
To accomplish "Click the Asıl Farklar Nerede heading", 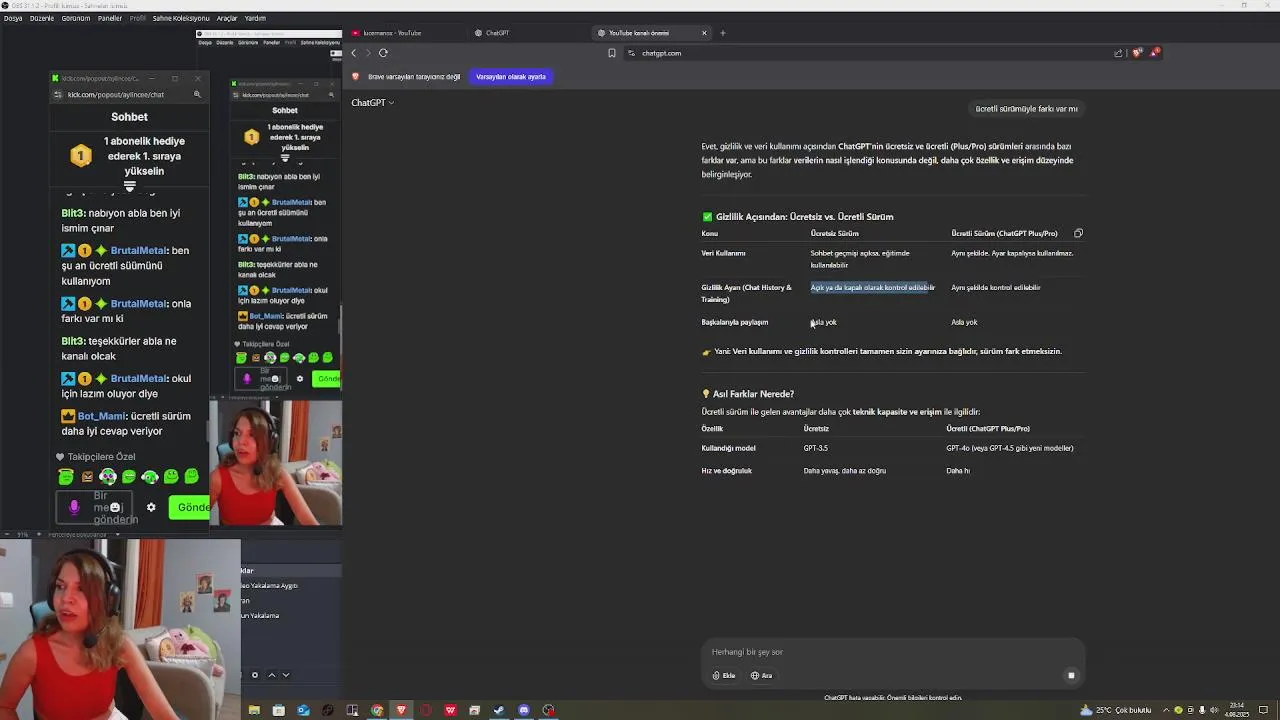I will (x=748, y=394).
